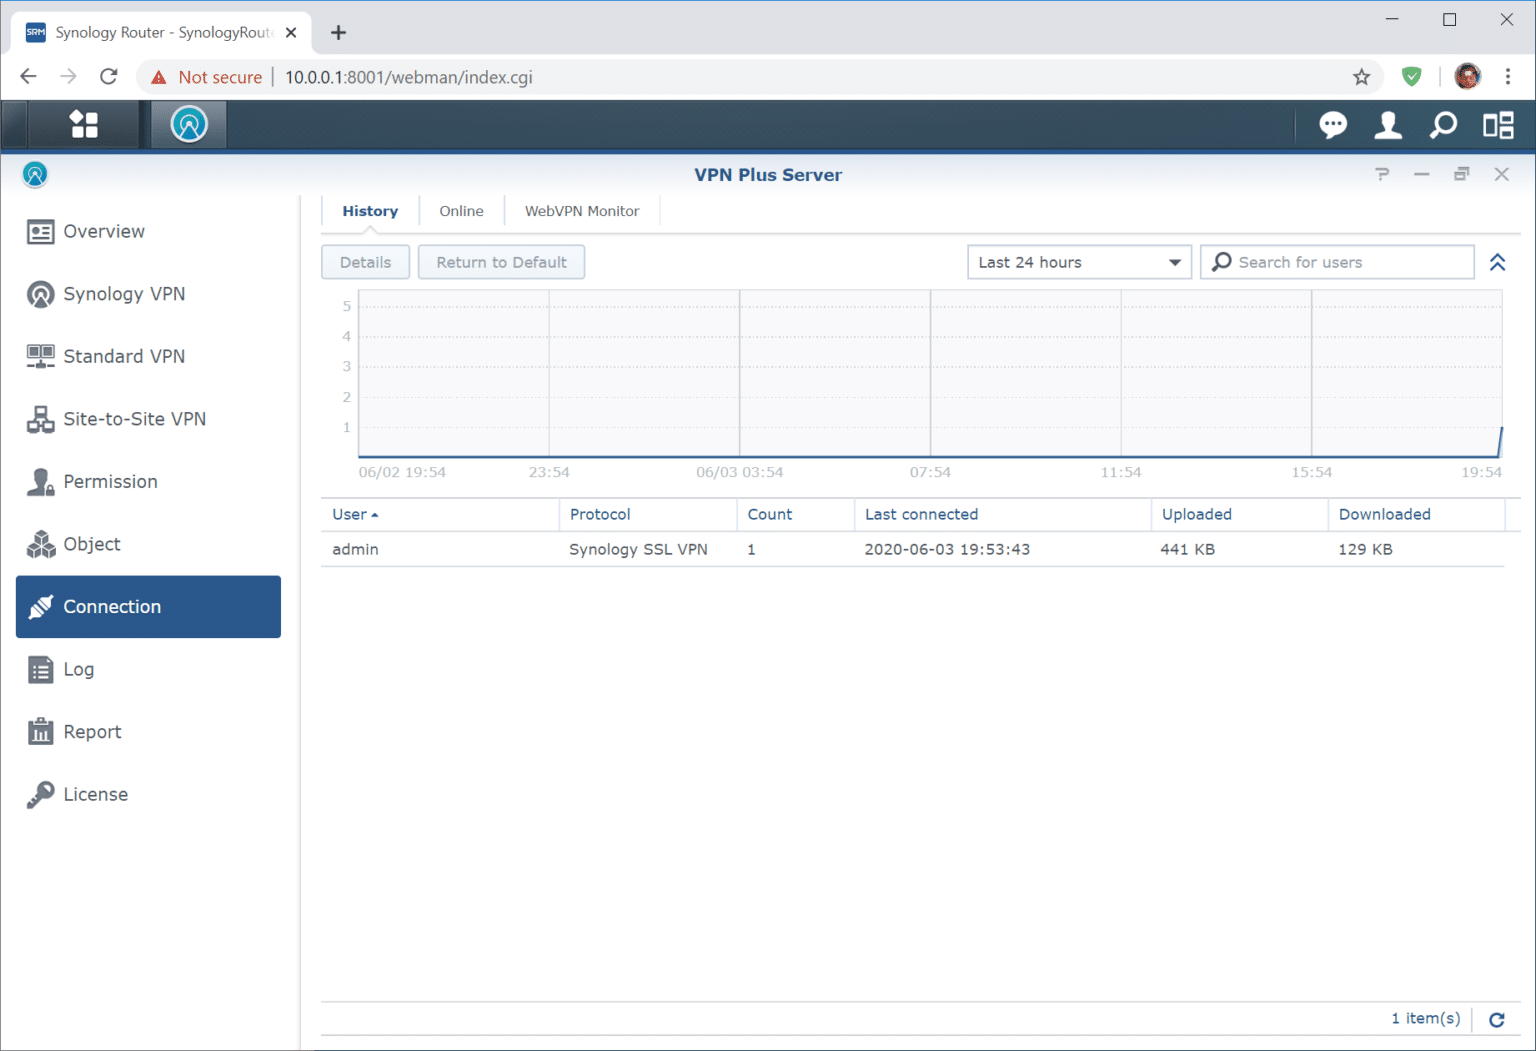Sort by the Last connected column header

1003,514
